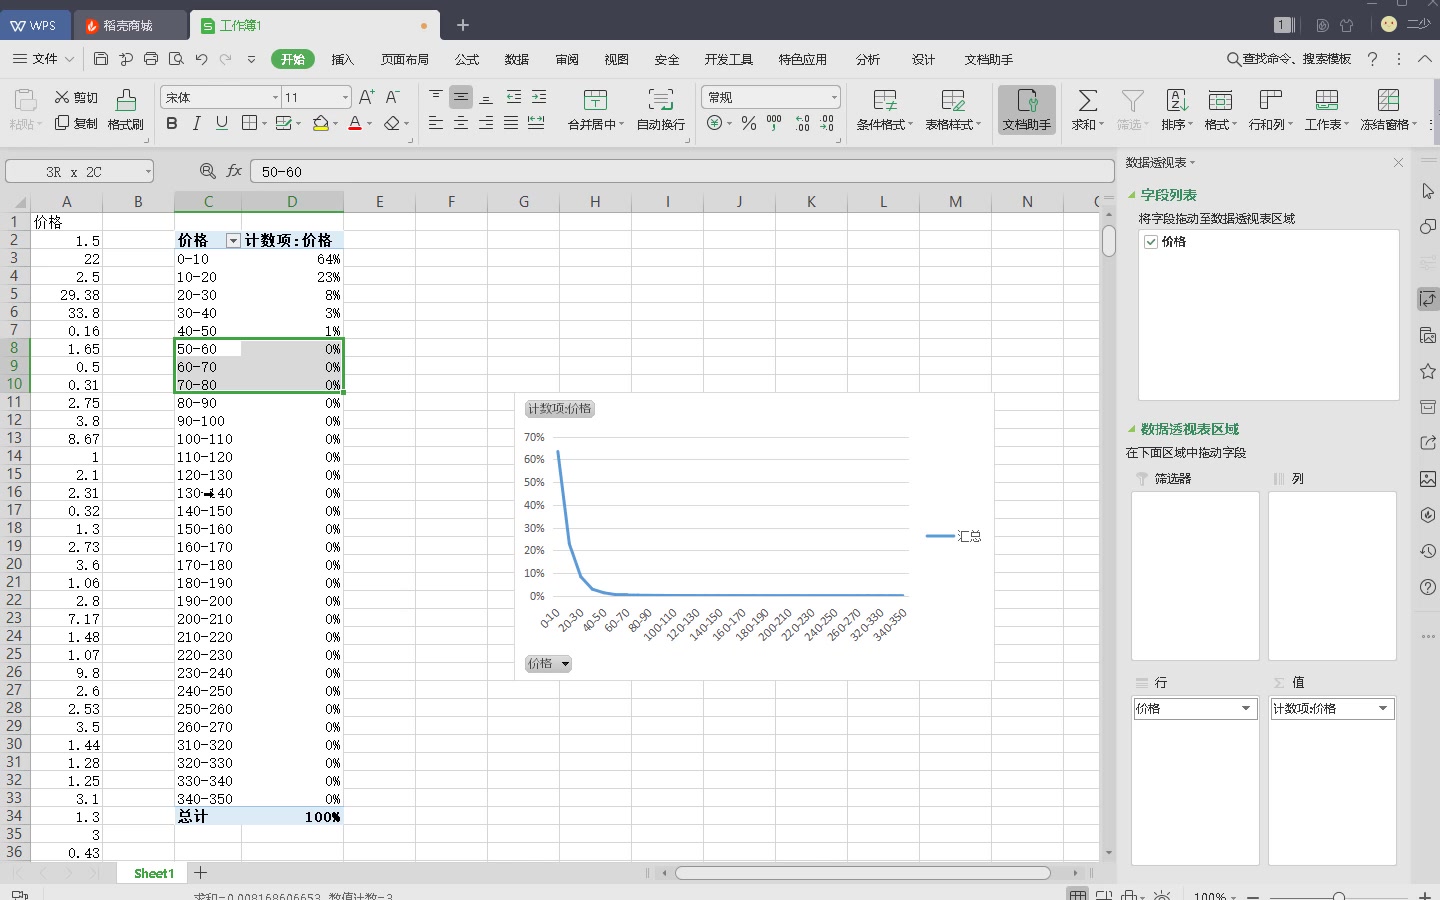This screenshot has width=1440, height=900.
Task: Open Print Preview from the quick toolbar
Action: [176, 59]
